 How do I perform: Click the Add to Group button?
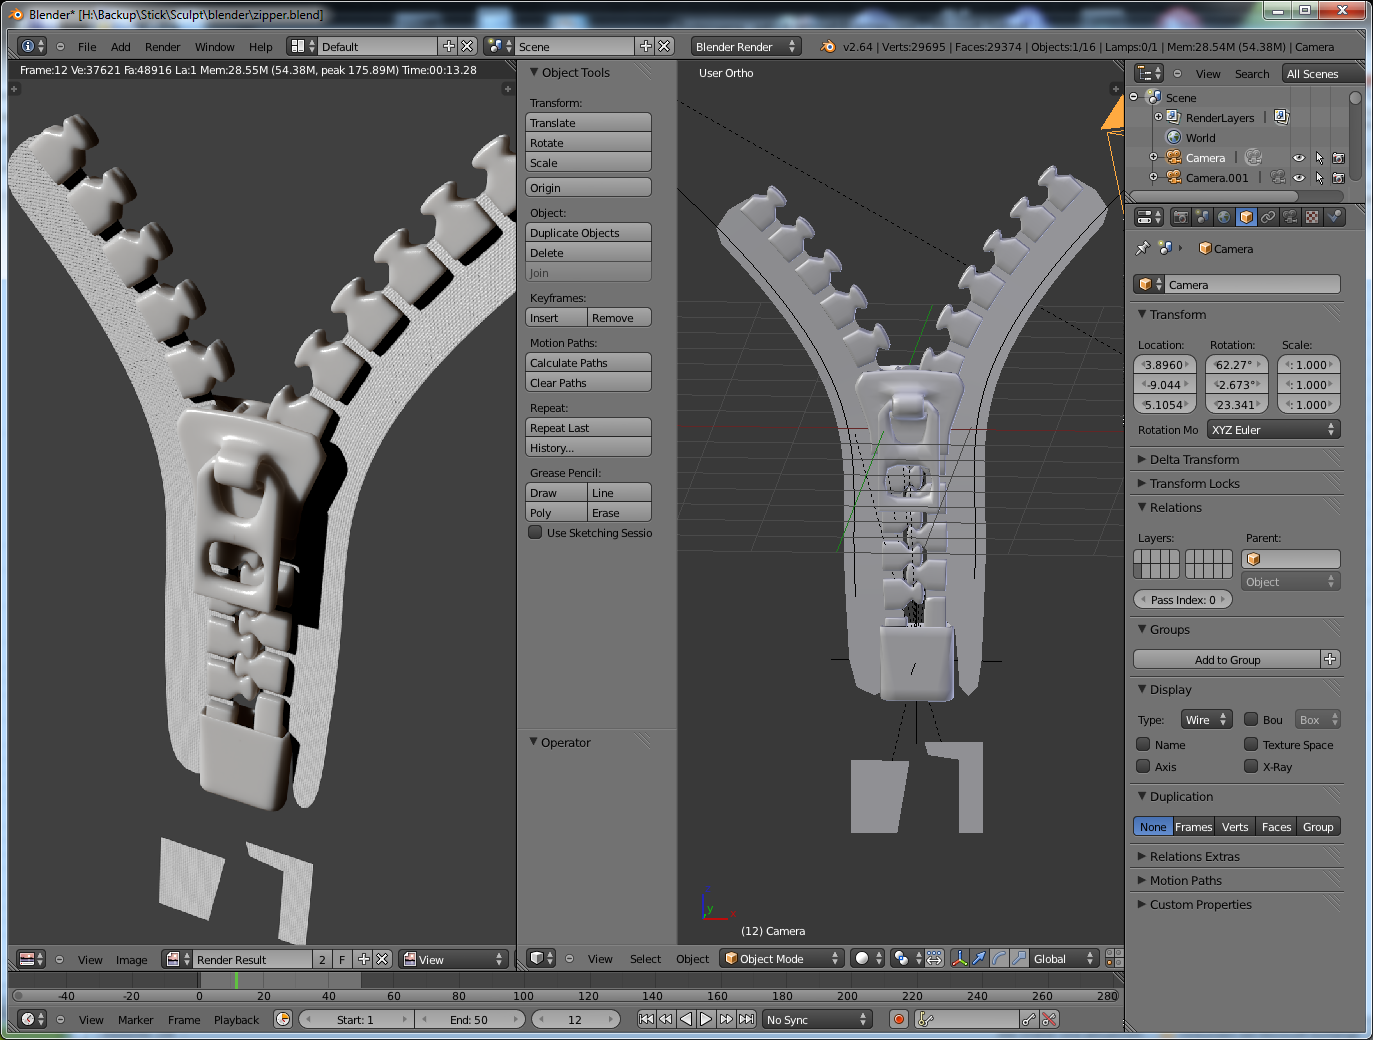click(1227, 660)
